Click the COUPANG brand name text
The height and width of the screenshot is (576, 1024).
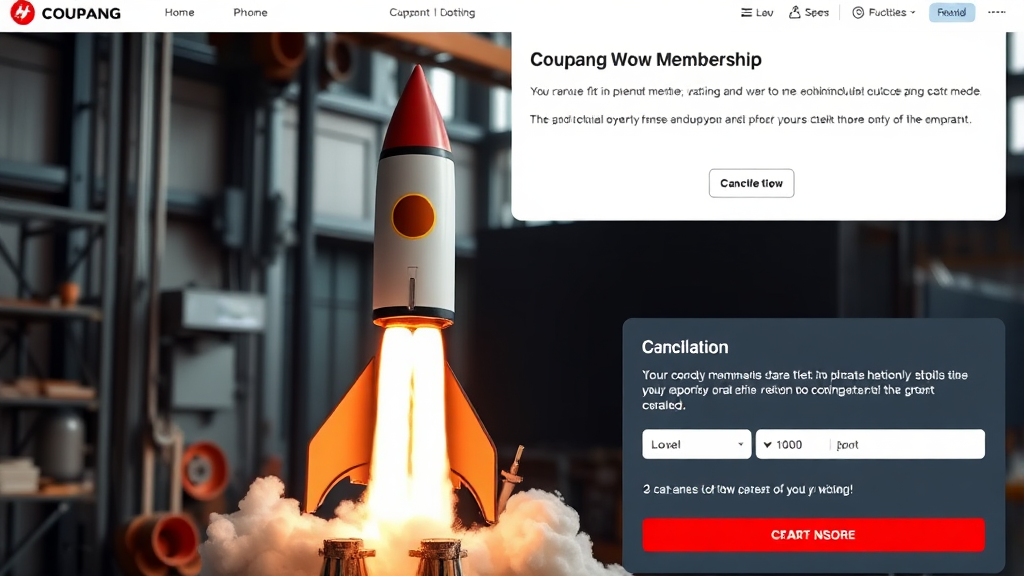click(81, 13)
